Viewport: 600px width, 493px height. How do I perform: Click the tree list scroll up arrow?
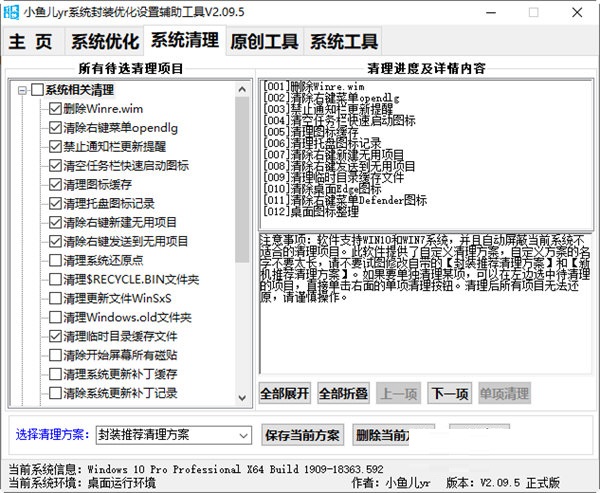pyautogui.click(x=242, y=90)
